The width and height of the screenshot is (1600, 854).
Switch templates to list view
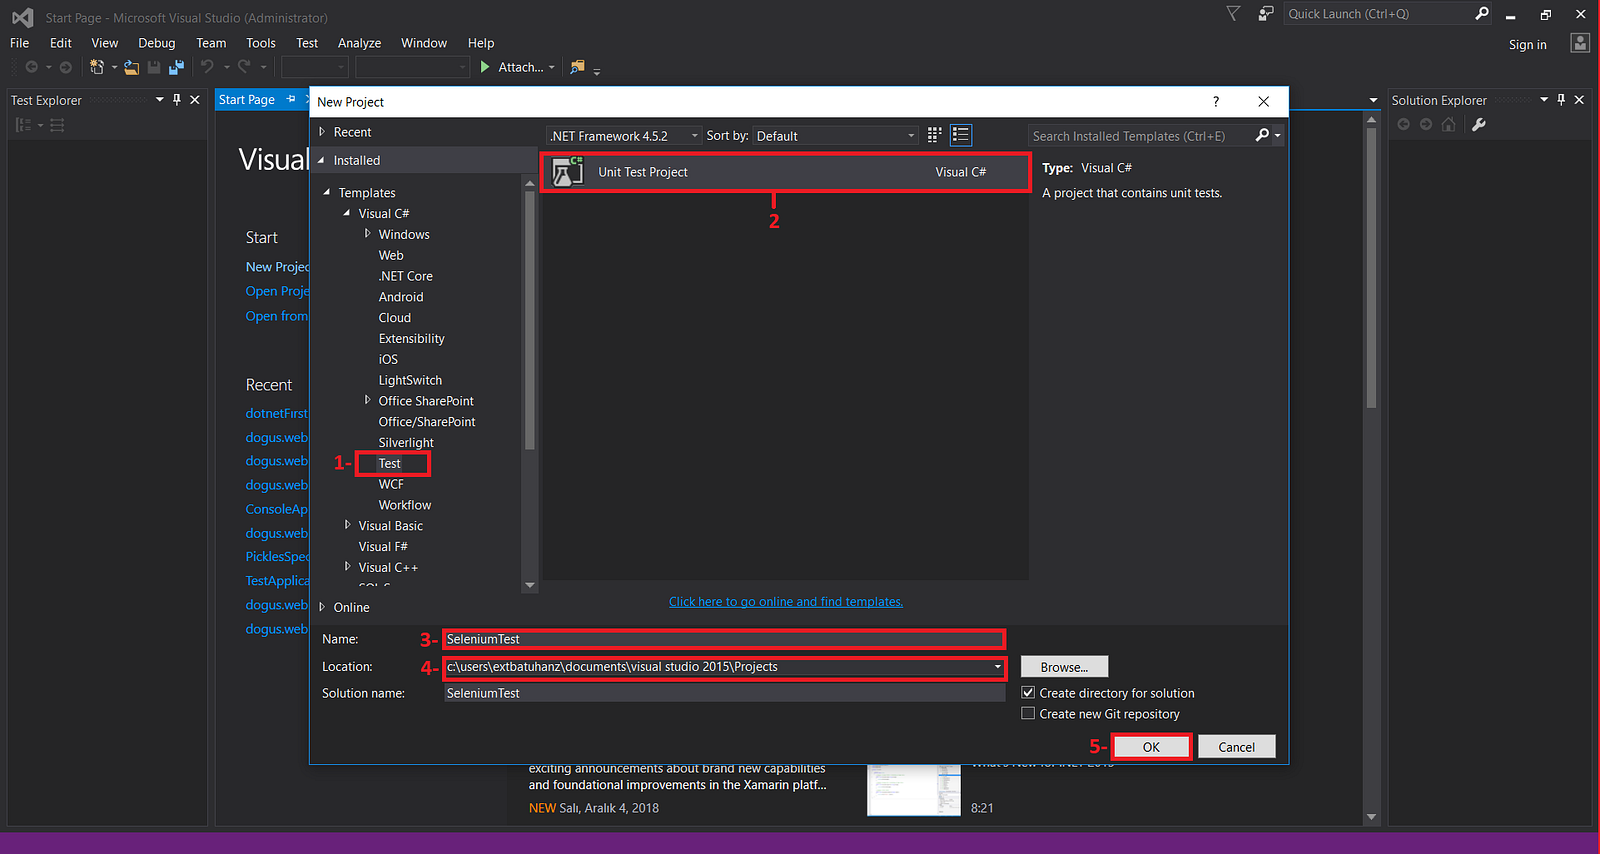tap(961, 135)
